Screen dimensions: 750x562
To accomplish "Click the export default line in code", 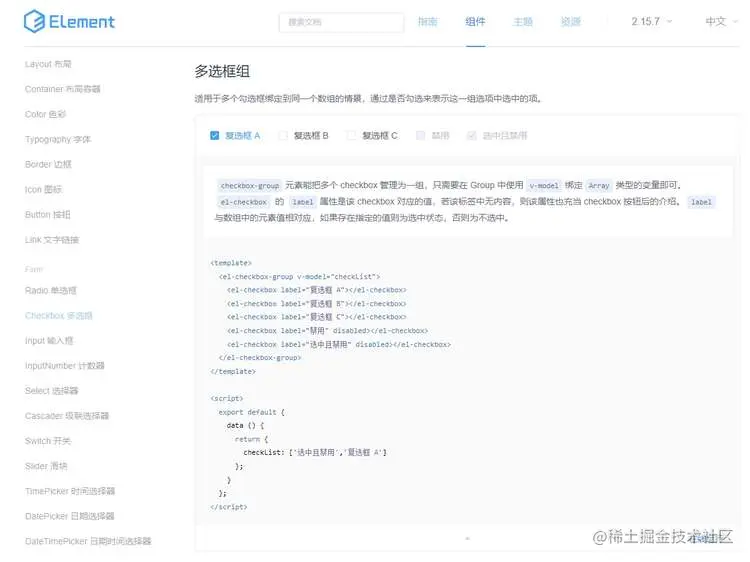I will (252, 412).
